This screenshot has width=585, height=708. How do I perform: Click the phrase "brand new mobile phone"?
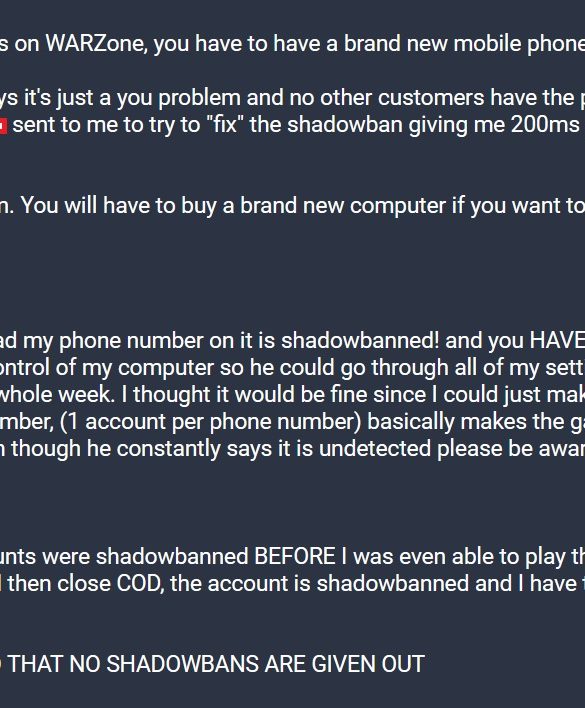pyautogui.click(x=464, y=44)
